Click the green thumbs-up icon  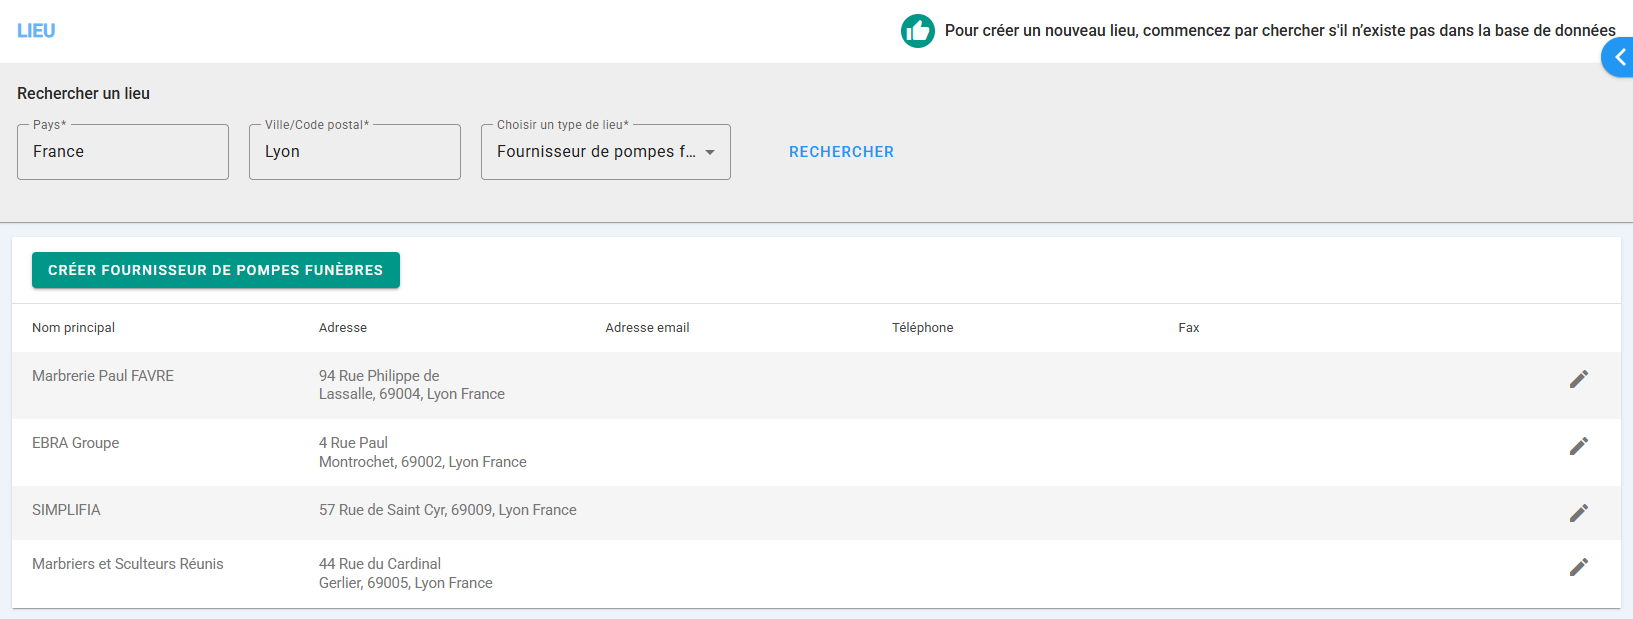tap(917, 31)
